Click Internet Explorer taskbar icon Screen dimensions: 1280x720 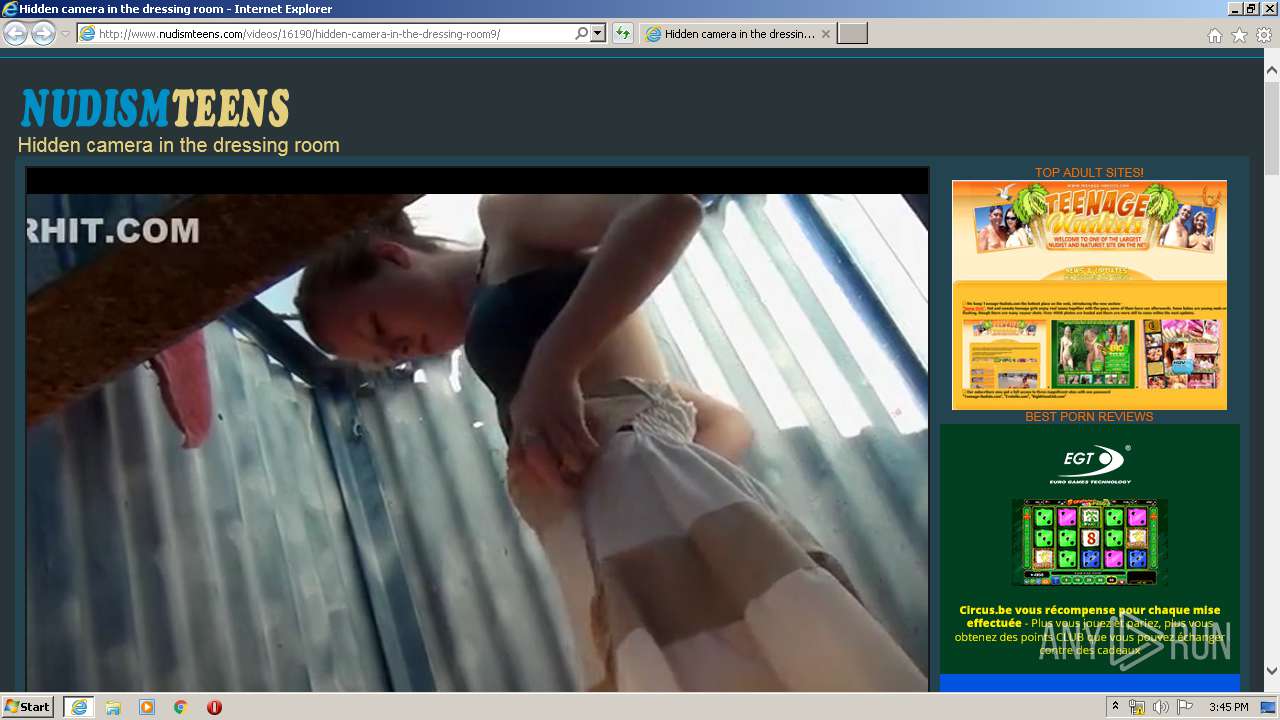tap(79, 707)
